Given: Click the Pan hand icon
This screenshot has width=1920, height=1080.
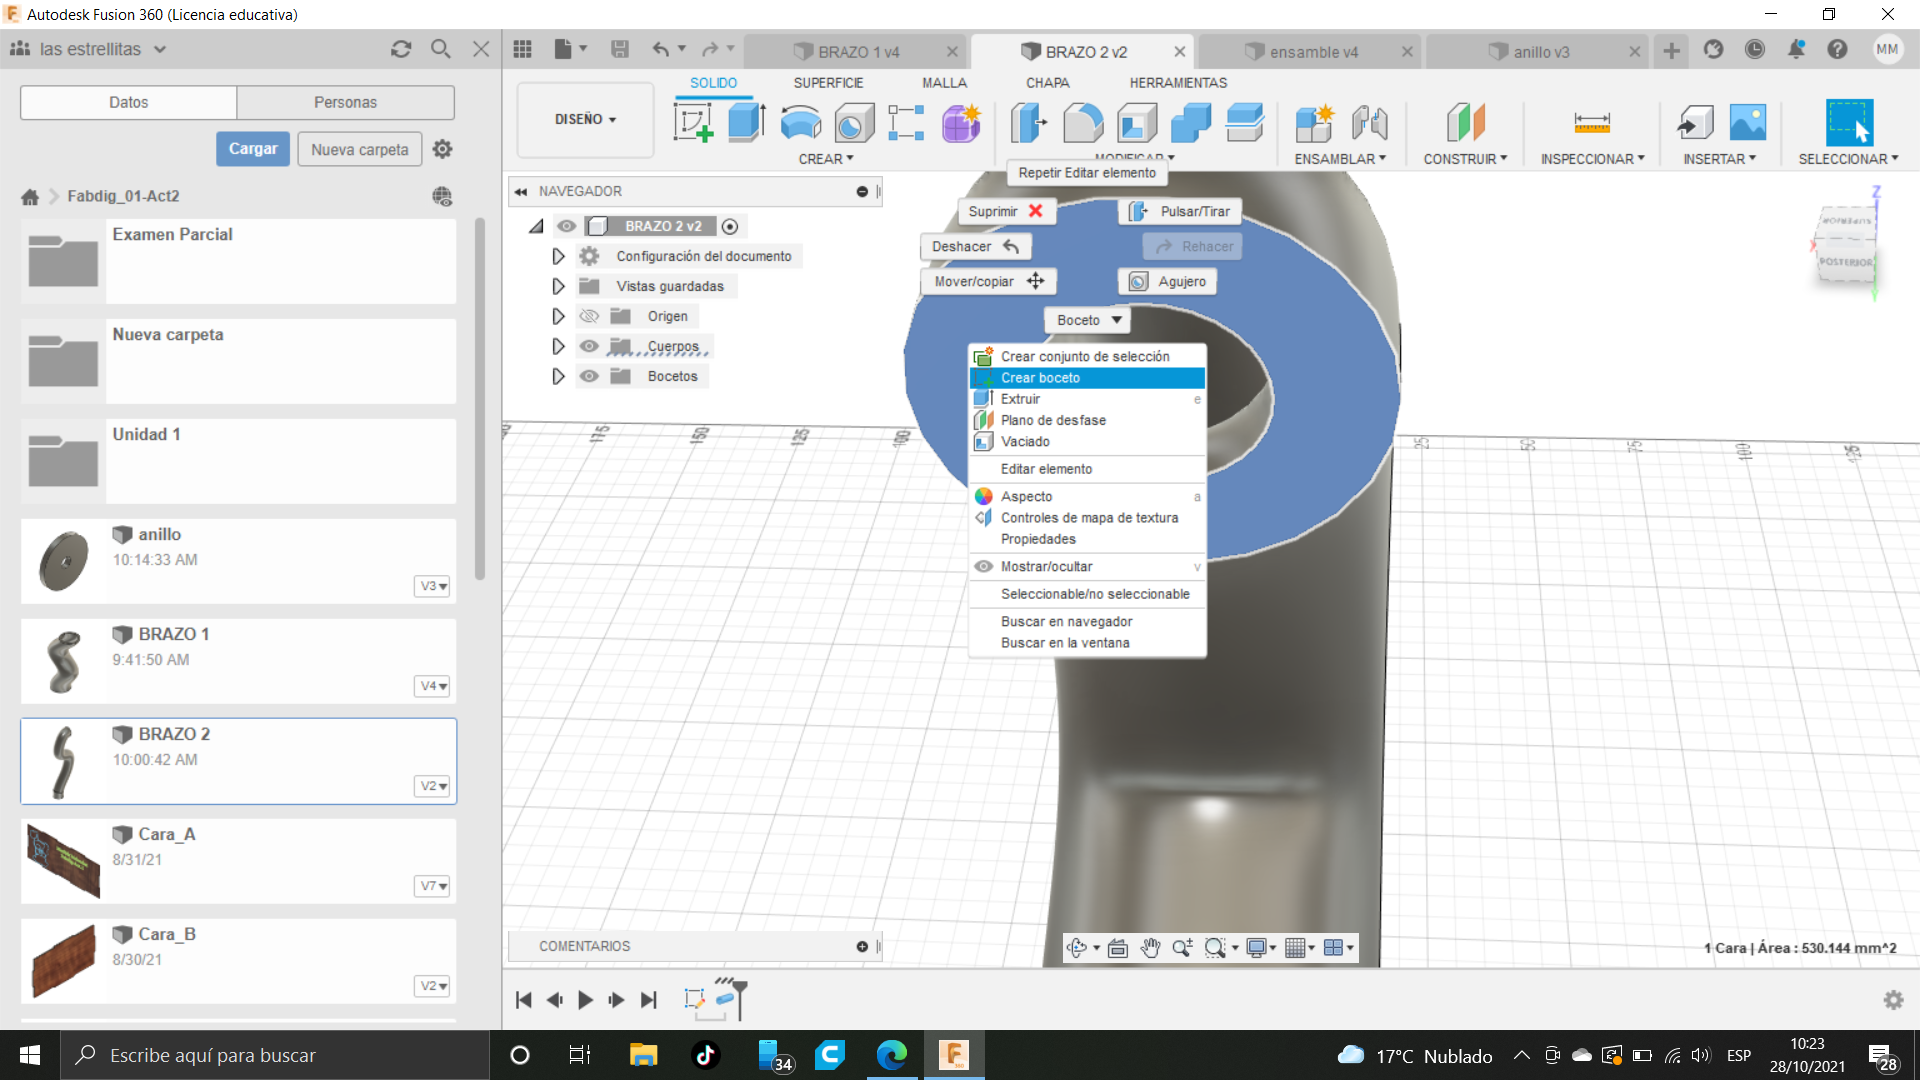Looking at the screenshot, I should (1150, 948).
